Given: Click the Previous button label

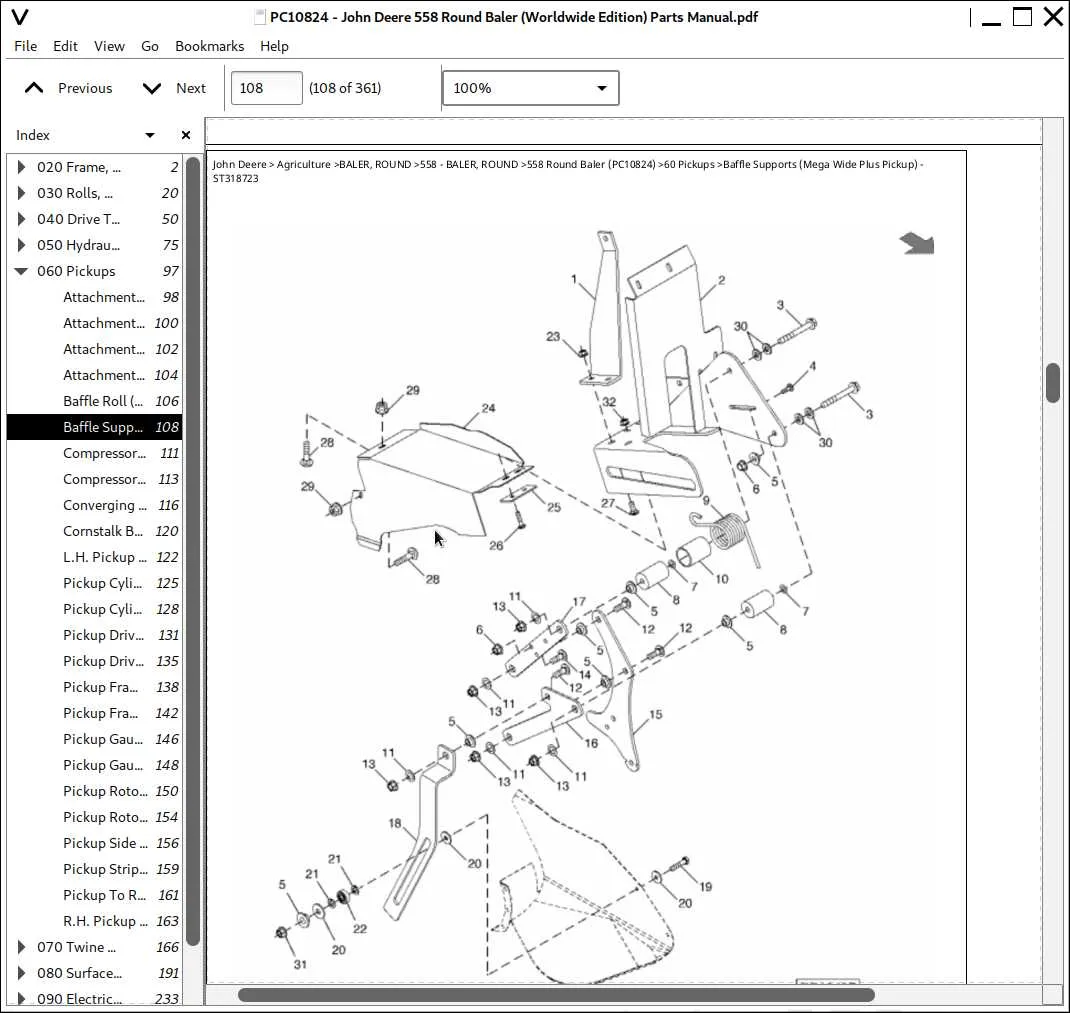Looking at the screenshot, I should (x=85, y=88).
